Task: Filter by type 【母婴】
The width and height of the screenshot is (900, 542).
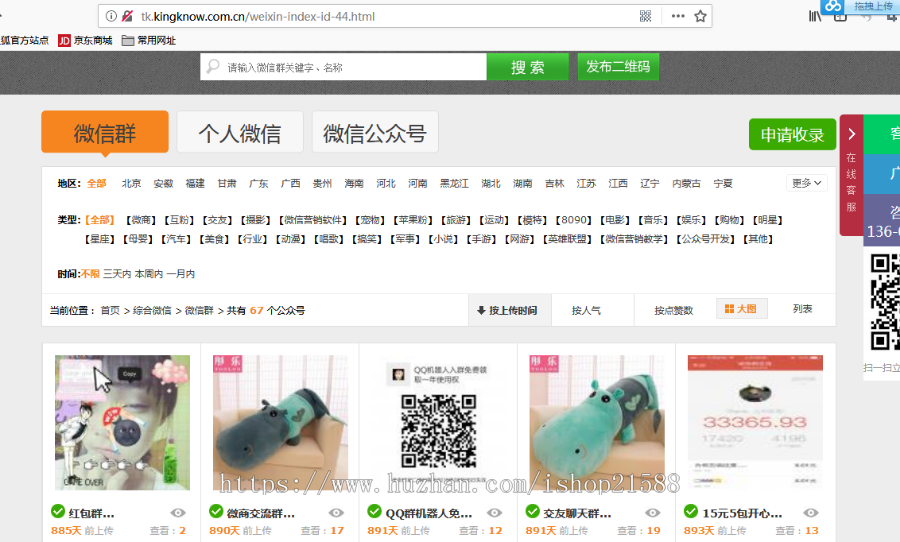Action: click(138, 239)
